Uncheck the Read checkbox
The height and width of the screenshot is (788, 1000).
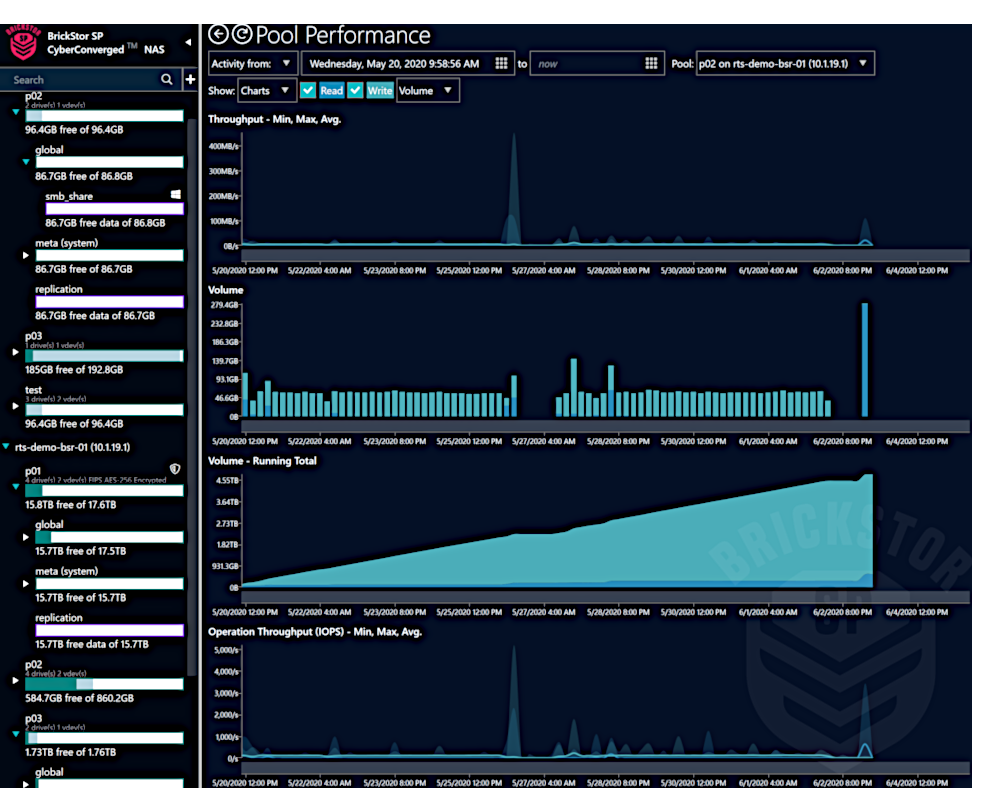(x=308, y=90)
